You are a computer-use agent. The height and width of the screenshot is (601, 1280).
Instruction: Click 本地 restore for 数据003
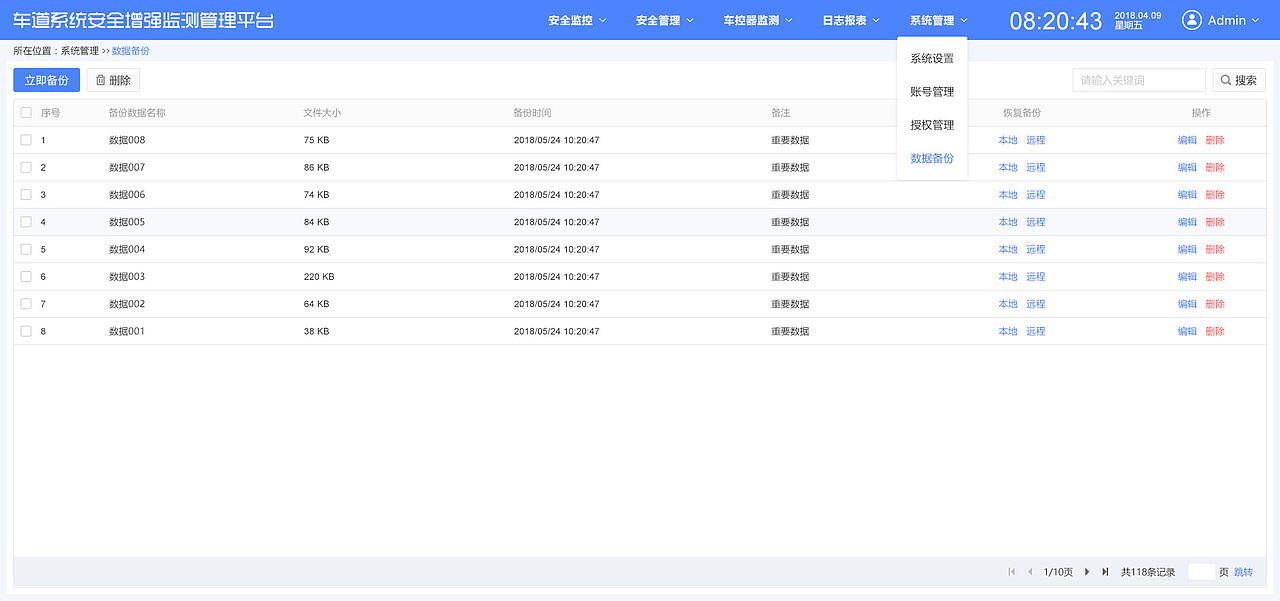[x=1008, y=276]
